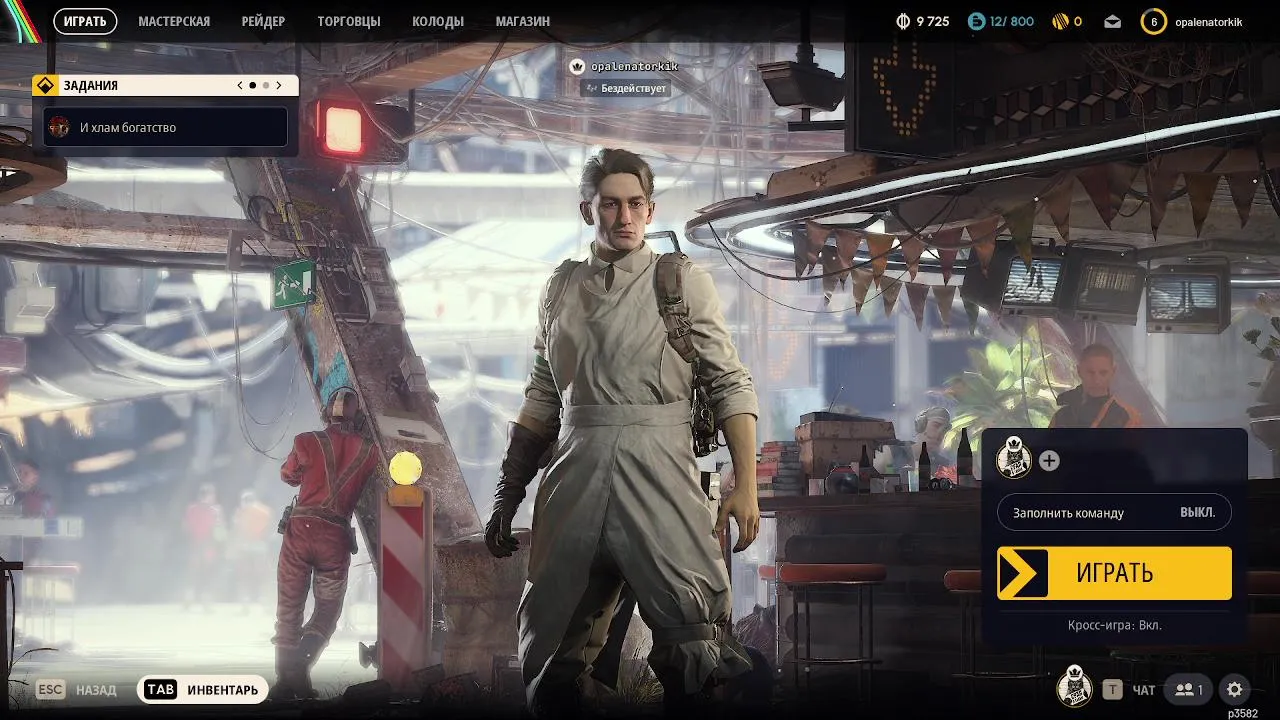Open the РЕЙДЕР tab
Viewport: 1280px width, 720px height.
tap(263, 21)
